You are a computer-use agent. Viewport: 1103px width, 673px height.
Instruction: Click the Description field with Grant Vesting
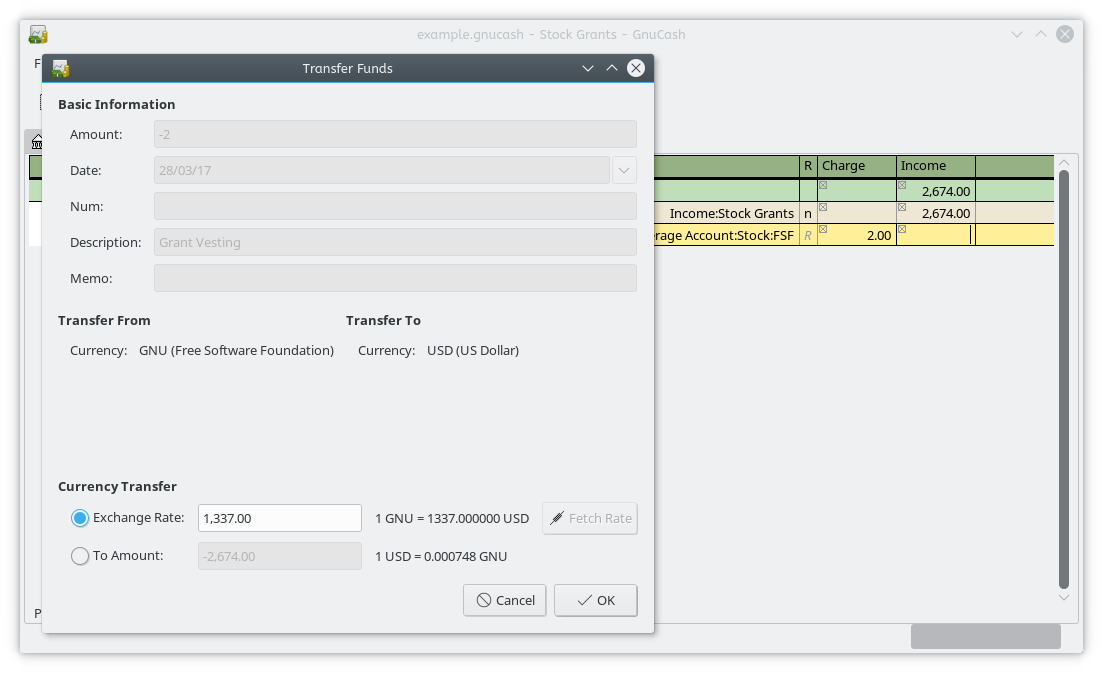(x=395, y=243)
